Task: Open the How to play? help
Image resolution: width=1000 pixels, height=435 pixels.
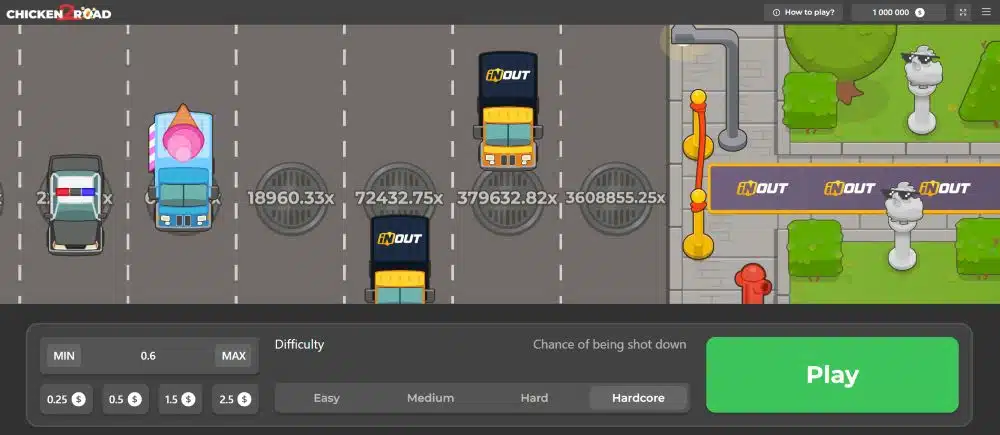Action: coord(803,12)
